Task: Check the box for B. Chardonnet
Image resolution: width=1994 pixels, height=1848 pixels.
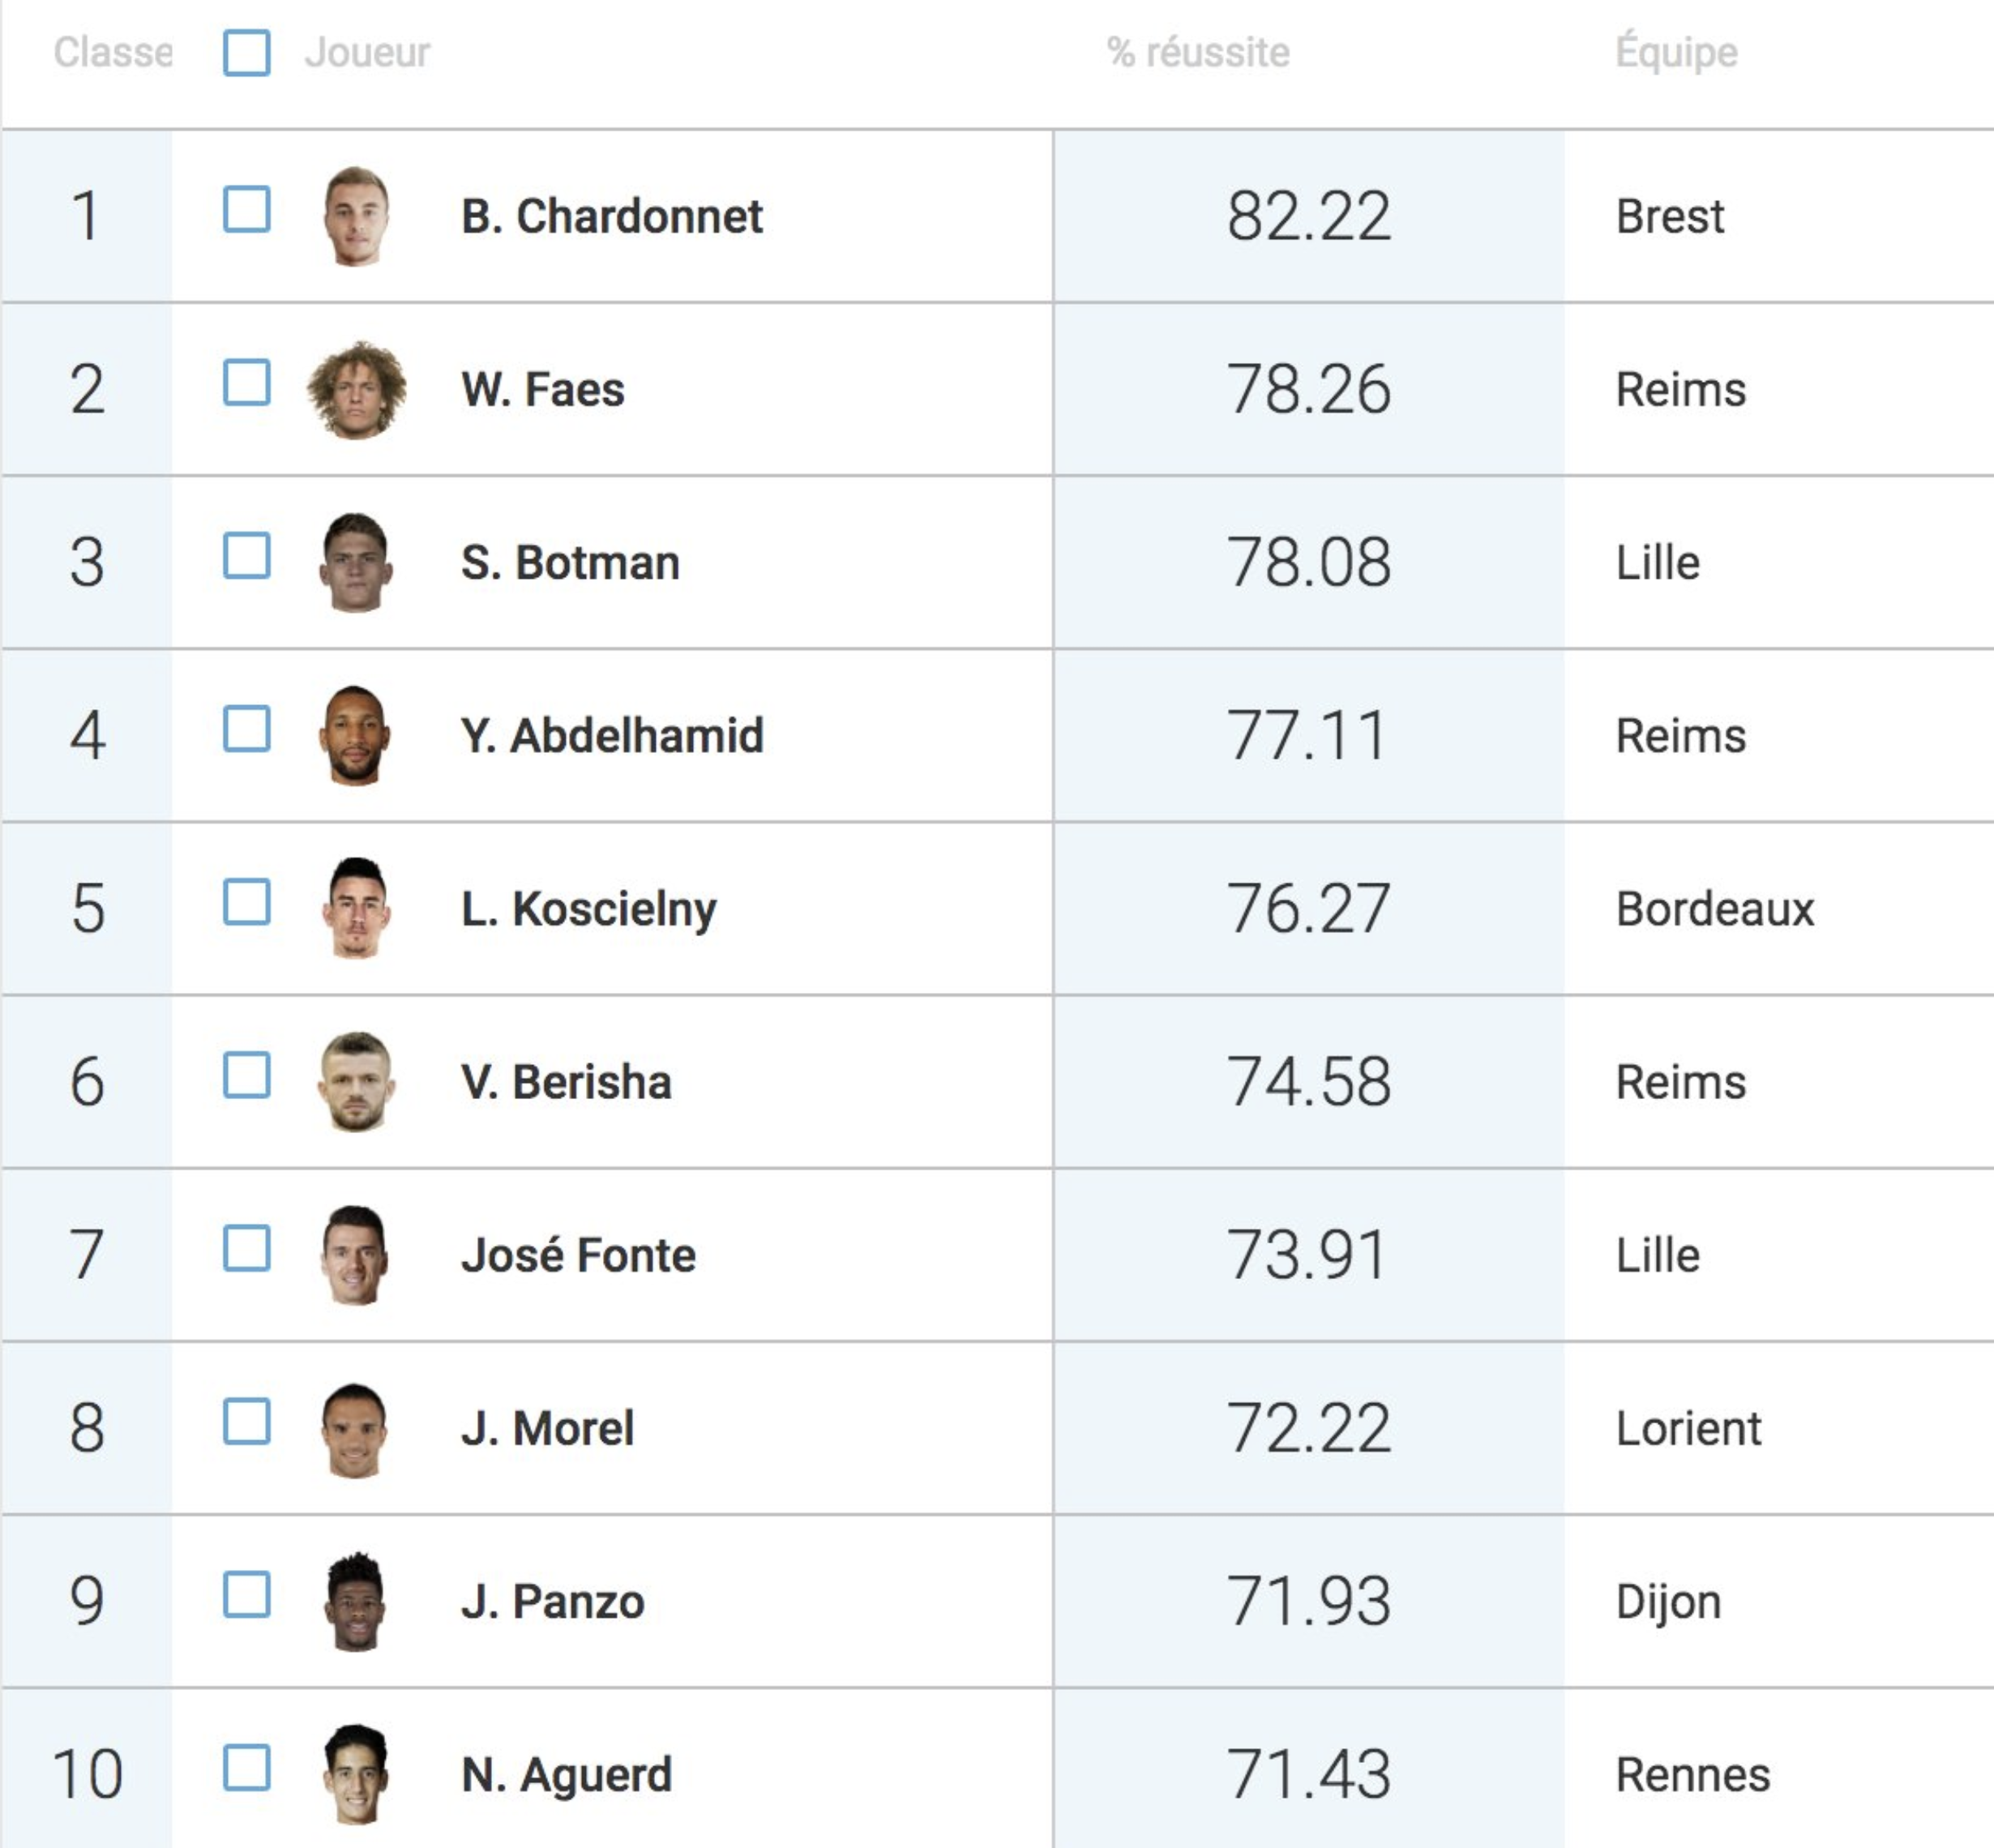Action: [246, 209]
